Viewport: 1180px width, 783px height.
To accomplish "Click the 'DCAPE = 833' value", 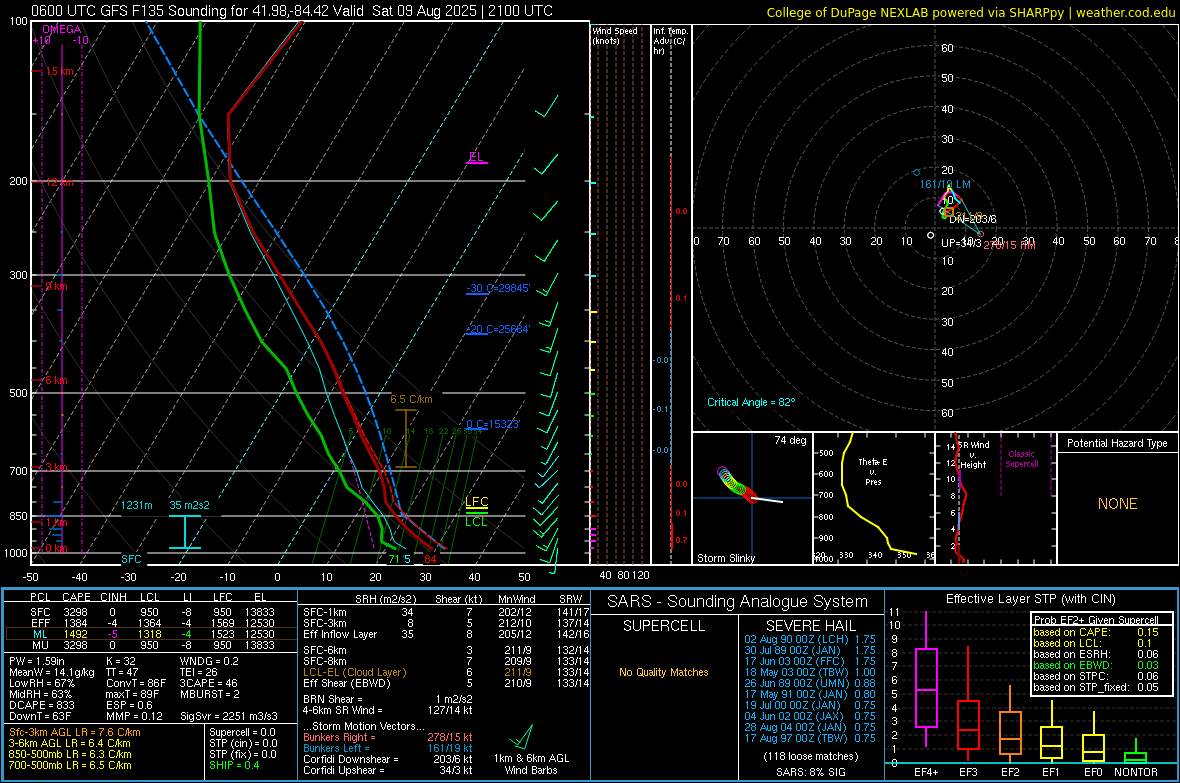I will [41, 705].
